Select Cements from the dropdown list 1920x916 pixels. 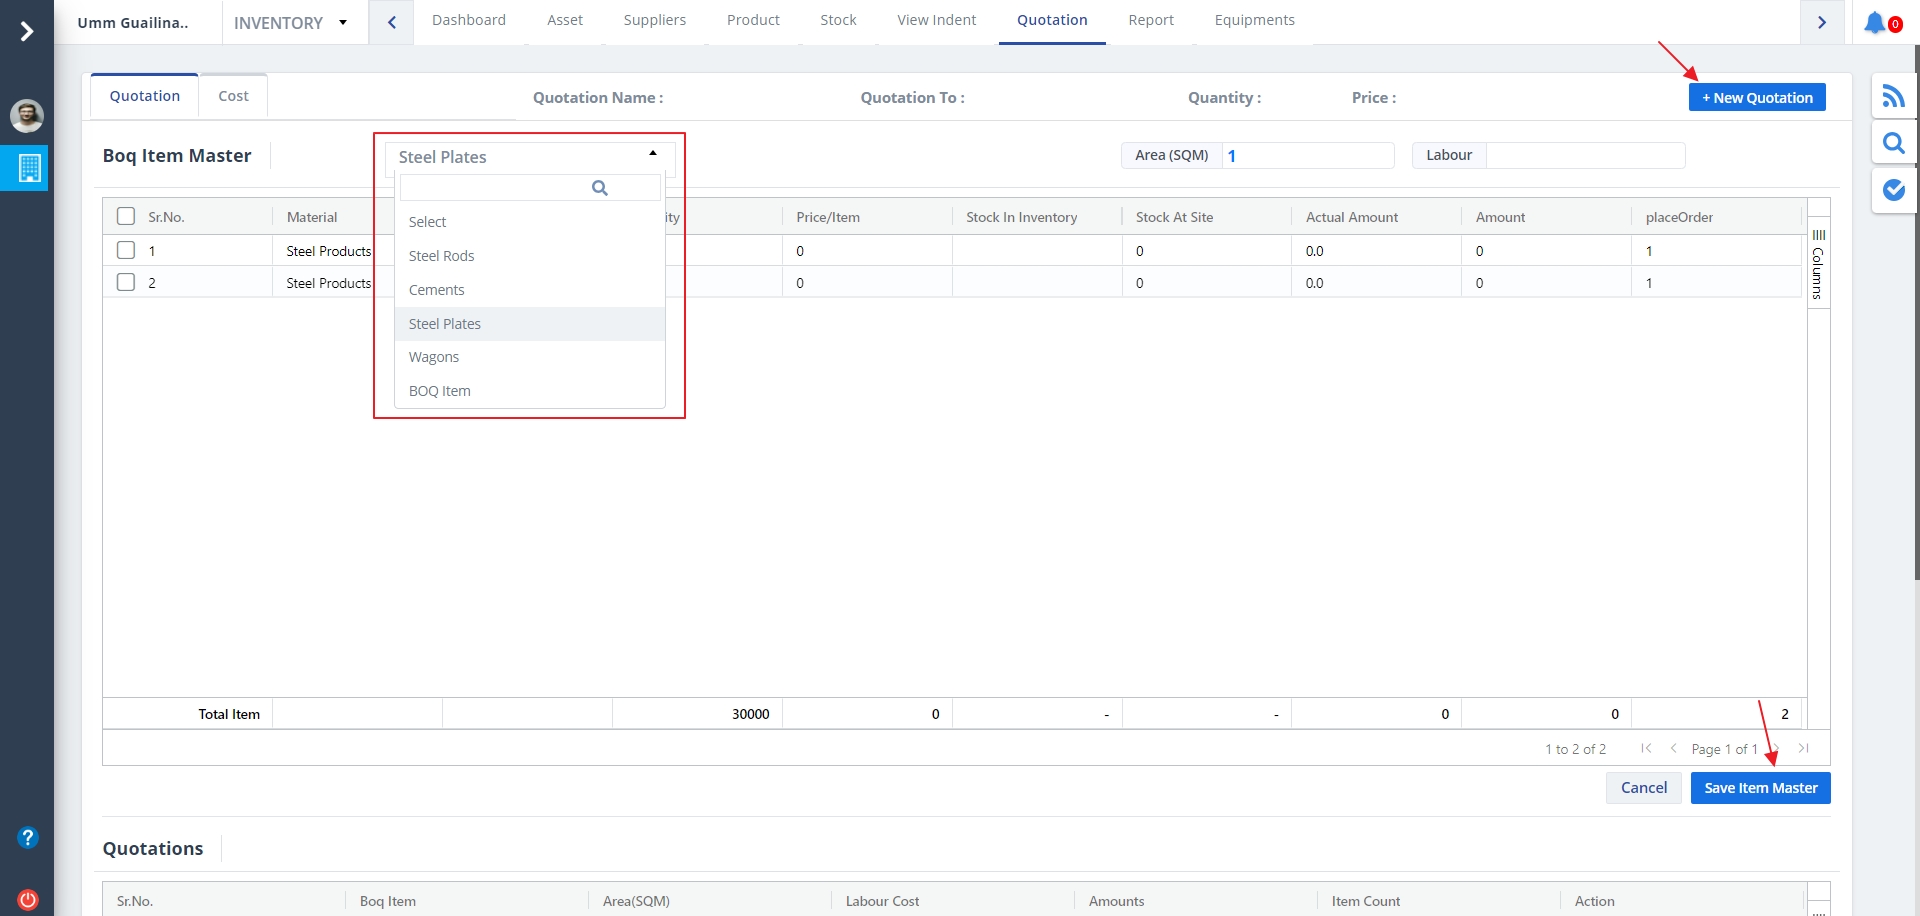click(437, 290)
